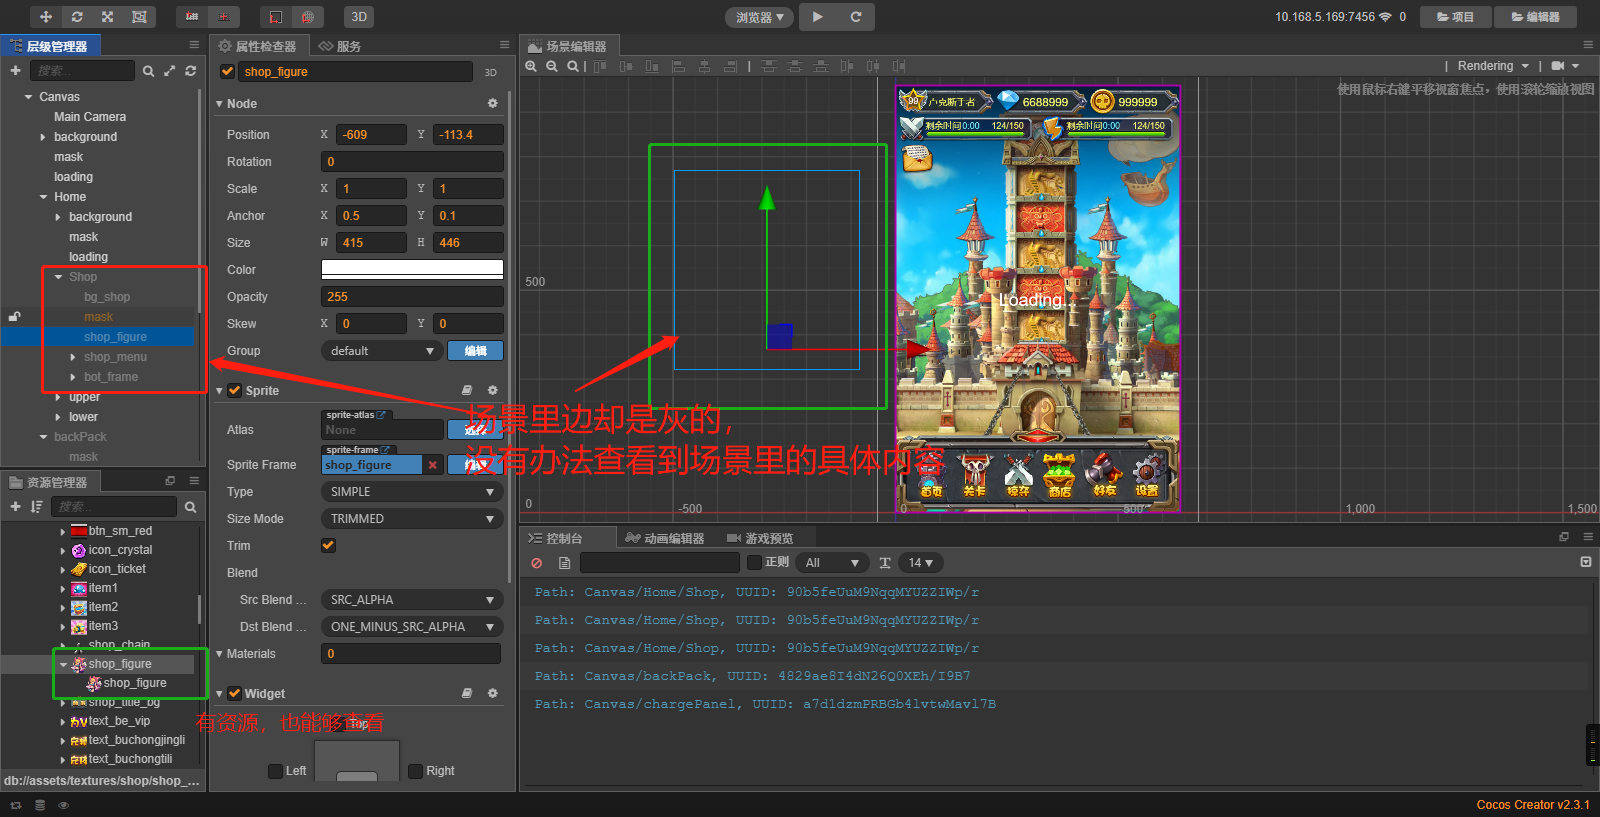This screenshot has height=817, width=1600.
Task: Uncheck the Trim checkbox
Action: click(328, 546)
